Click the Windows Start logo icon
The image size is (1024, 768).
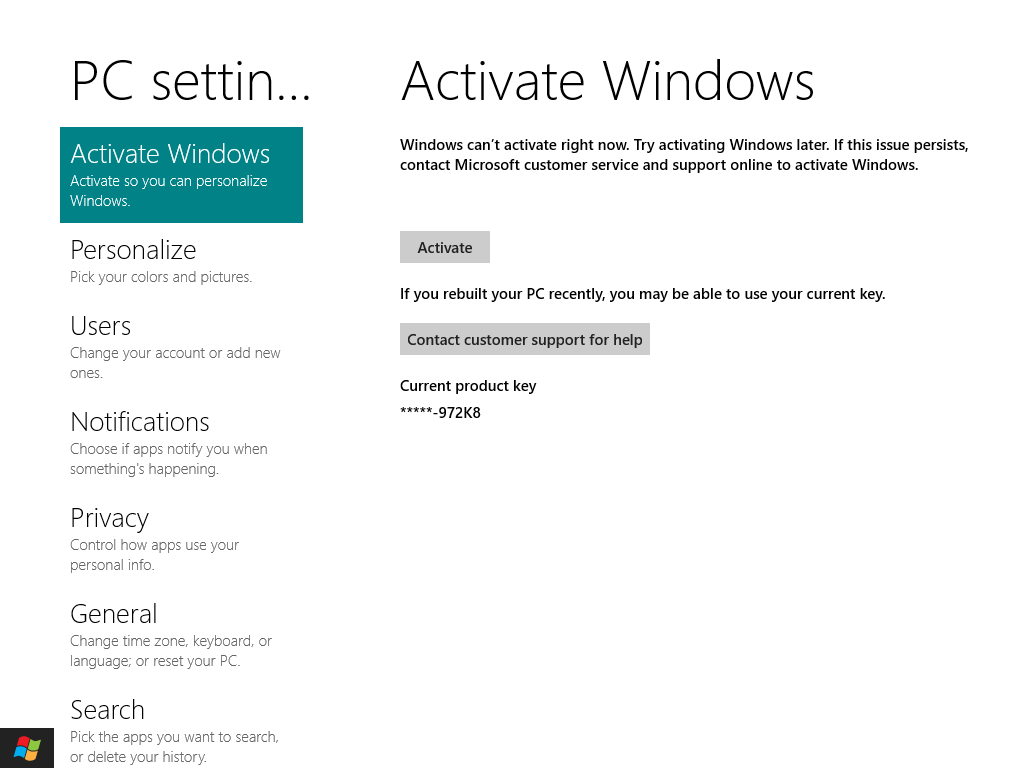[27, 748]
